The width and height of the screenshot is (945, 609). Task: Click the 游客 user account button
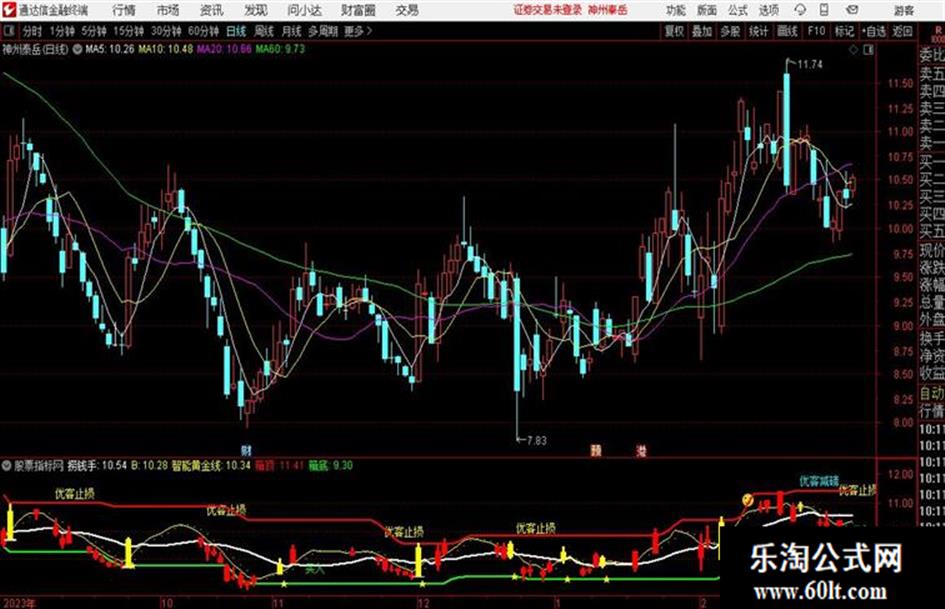(904, 10)
